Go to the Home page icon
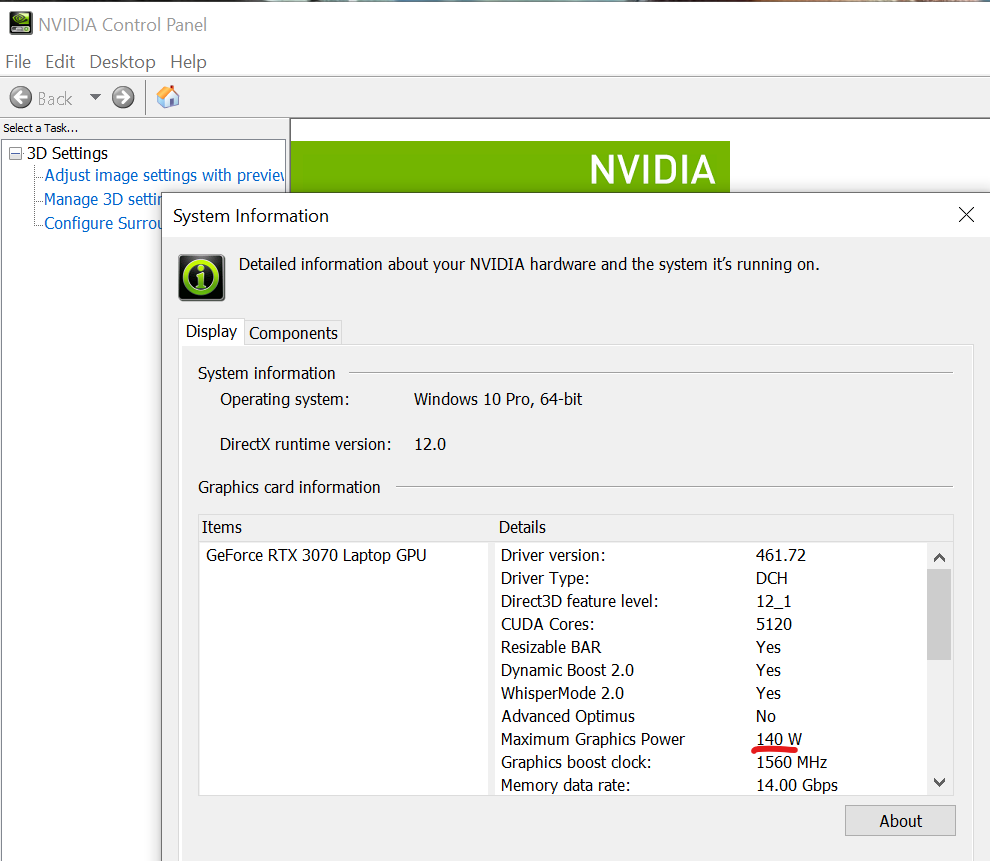The image size is (990, 861). tap(168, 97)
